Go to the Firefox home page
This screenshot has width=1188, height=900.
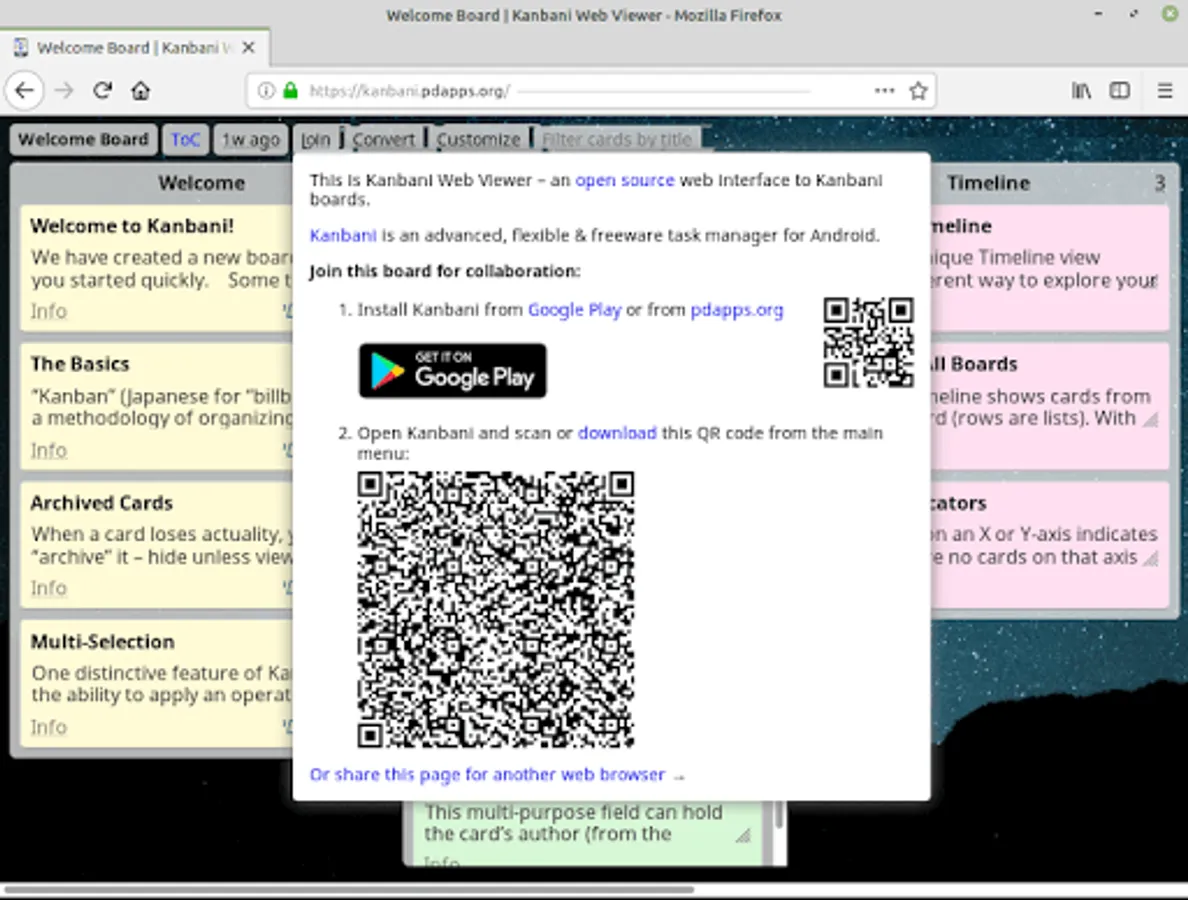140,91
